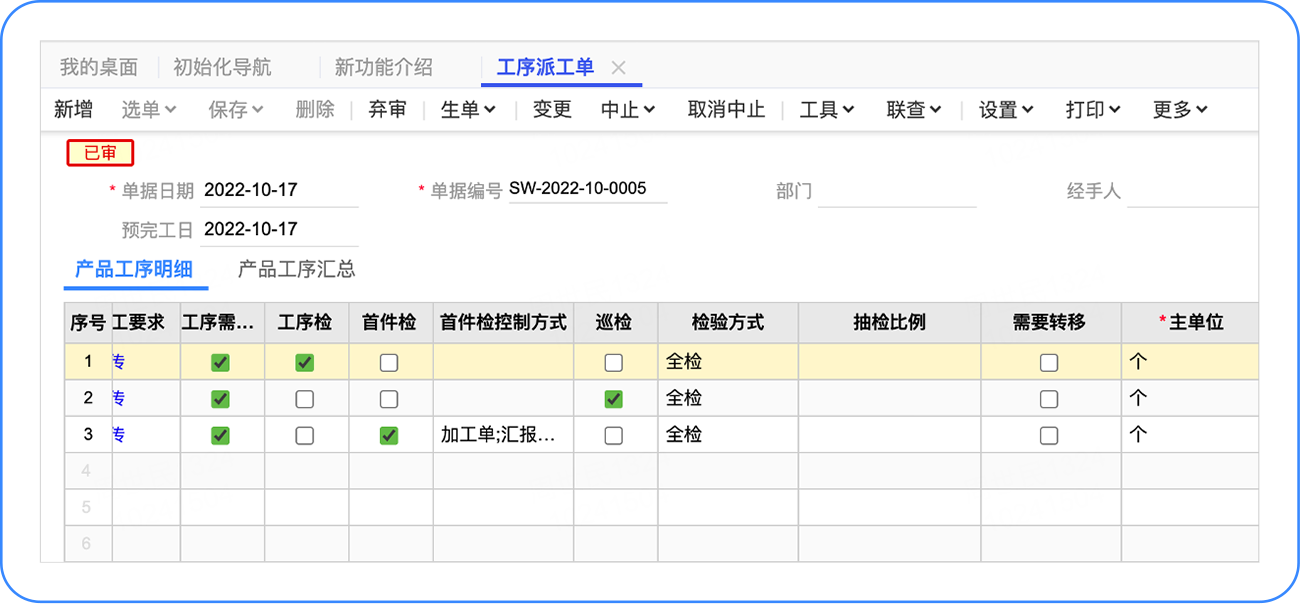
Task: Toggle 工序需… checkbox in row 1
Action: [221, 363]
